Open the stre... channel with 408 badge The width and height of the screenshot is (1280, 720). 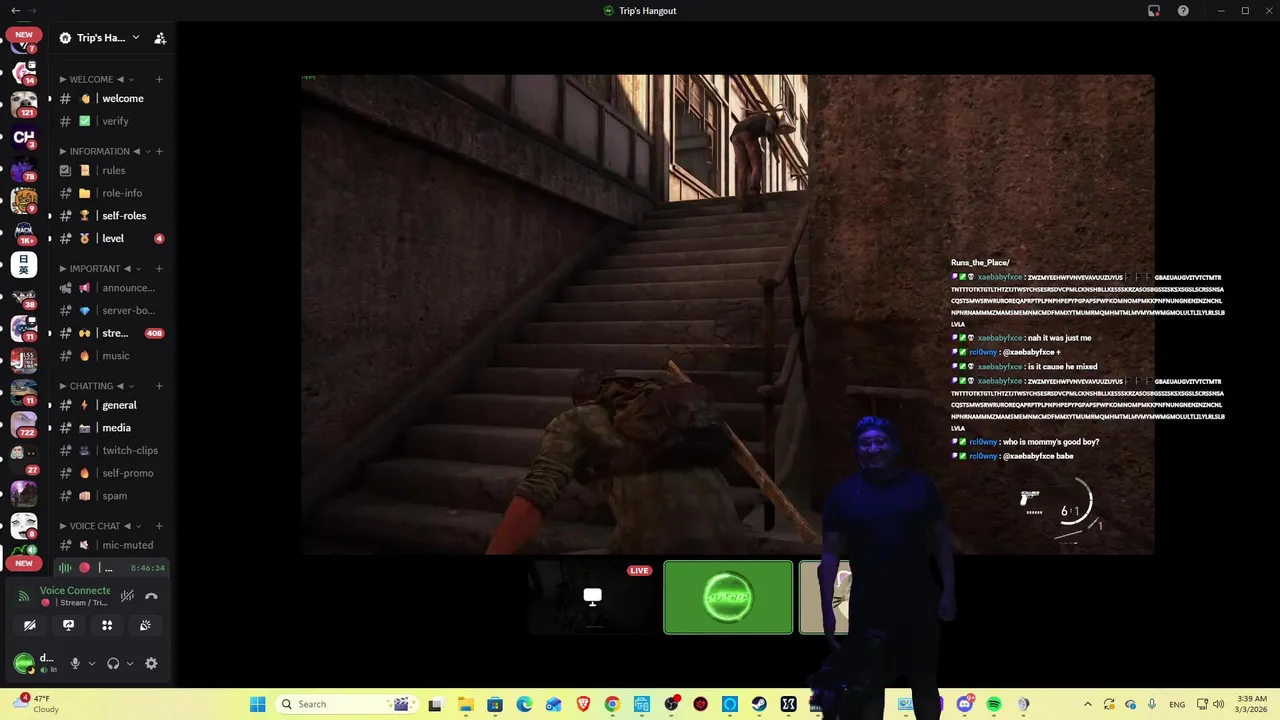112,333
